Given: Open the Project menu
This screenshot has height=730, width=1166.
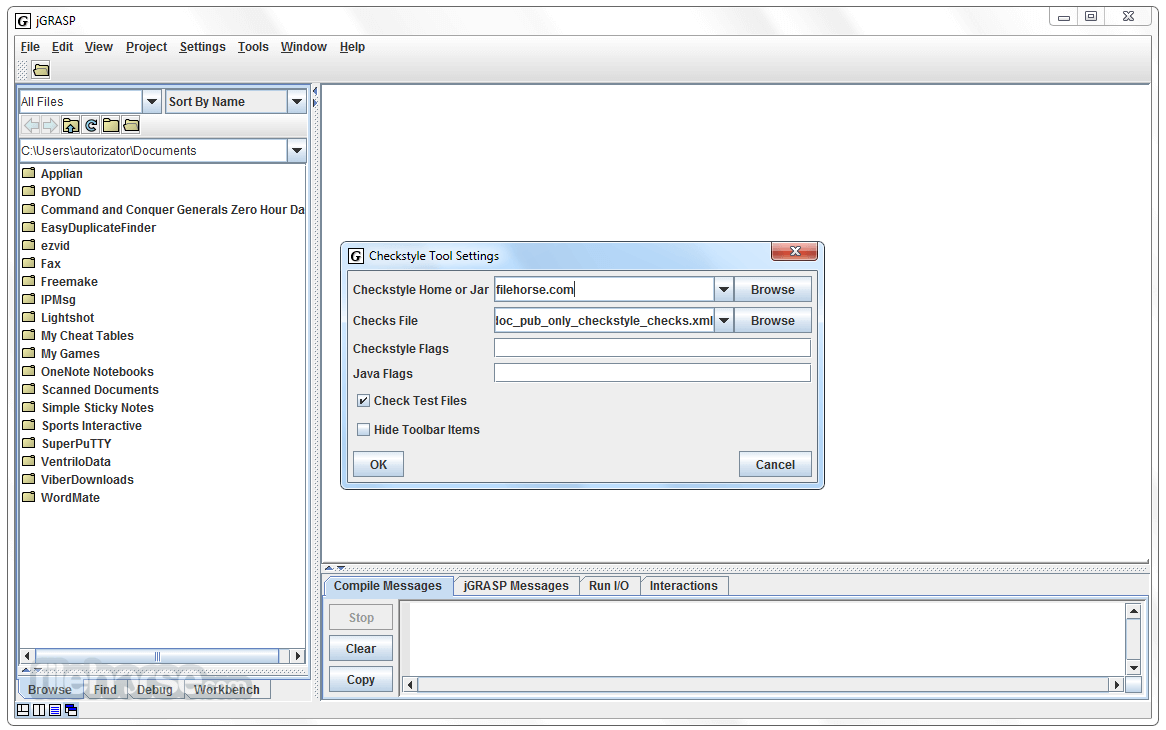Looking at the screenshot, I should tap(146, 47).
